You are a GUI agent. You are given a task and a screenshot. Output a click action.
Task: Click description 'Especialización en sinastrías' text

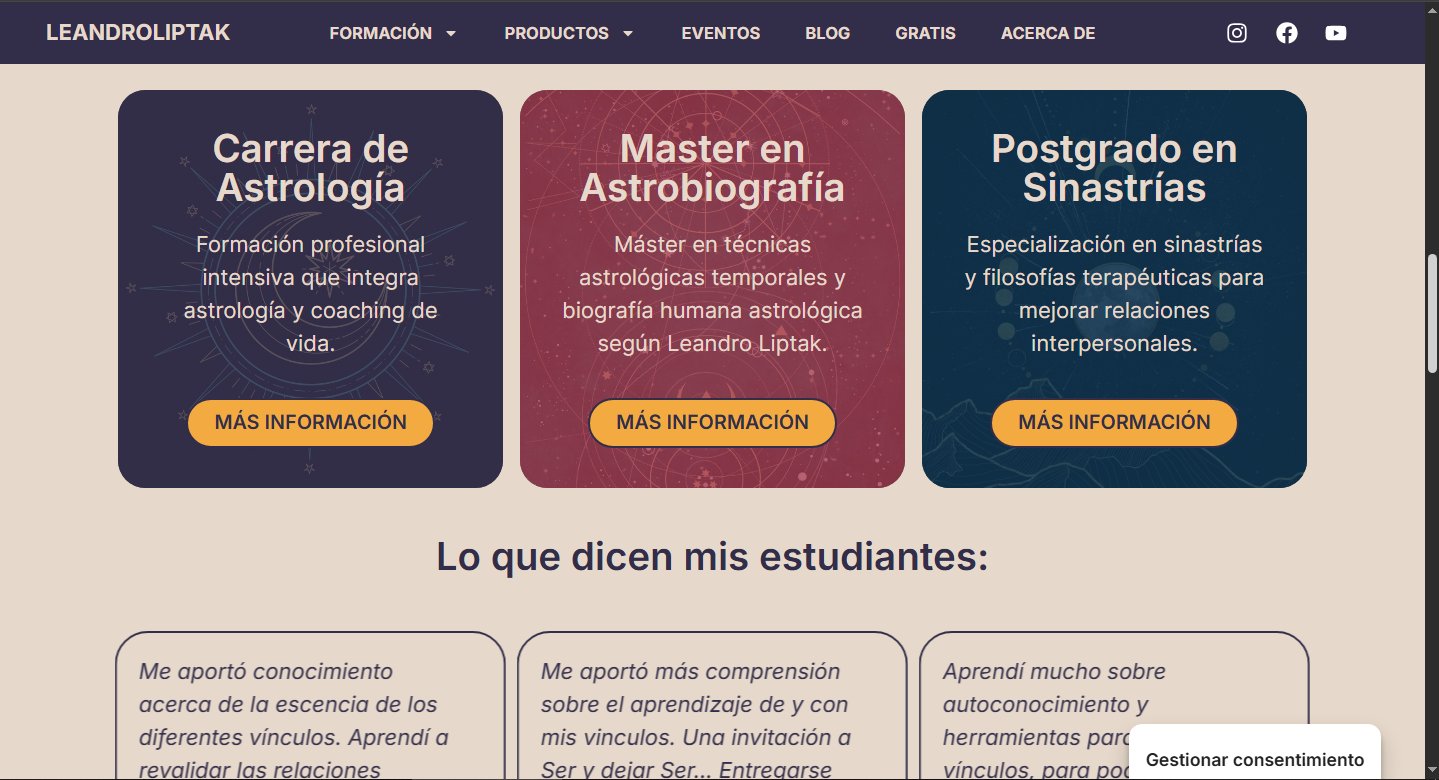pyautogui.click(x=1114, y=294)
